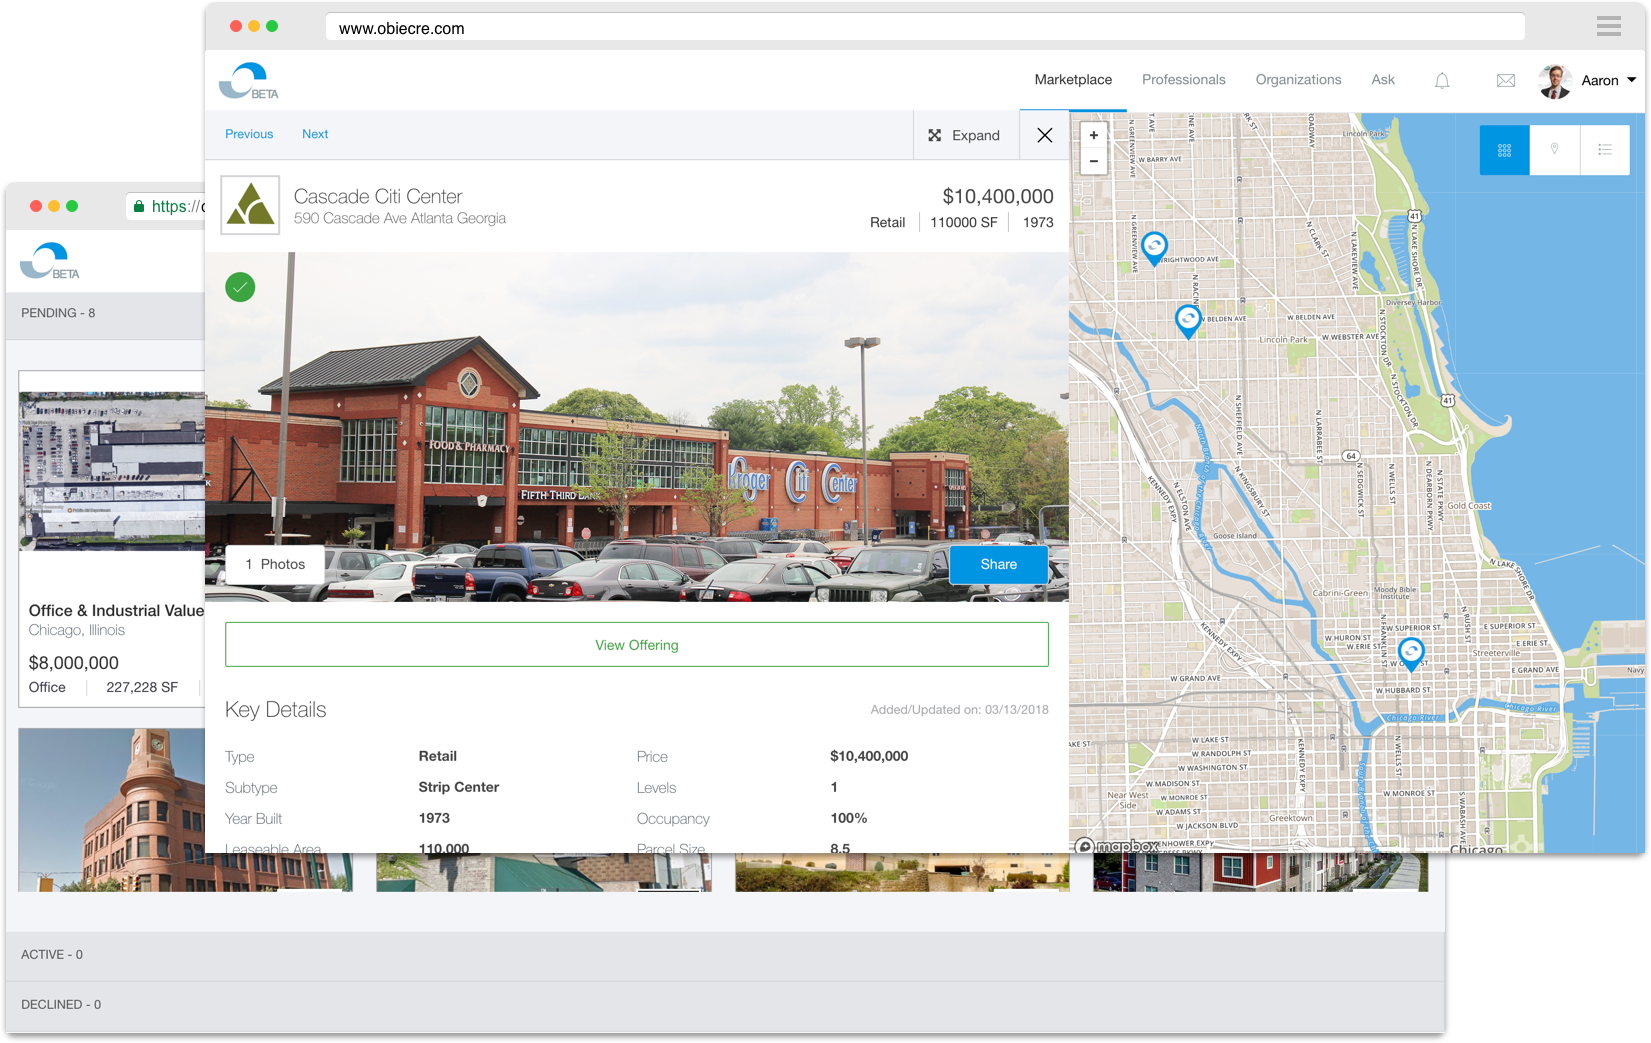1651x1043 pixels.
Task: Click the Mapbox logo on map
Action: (1117, 846)
